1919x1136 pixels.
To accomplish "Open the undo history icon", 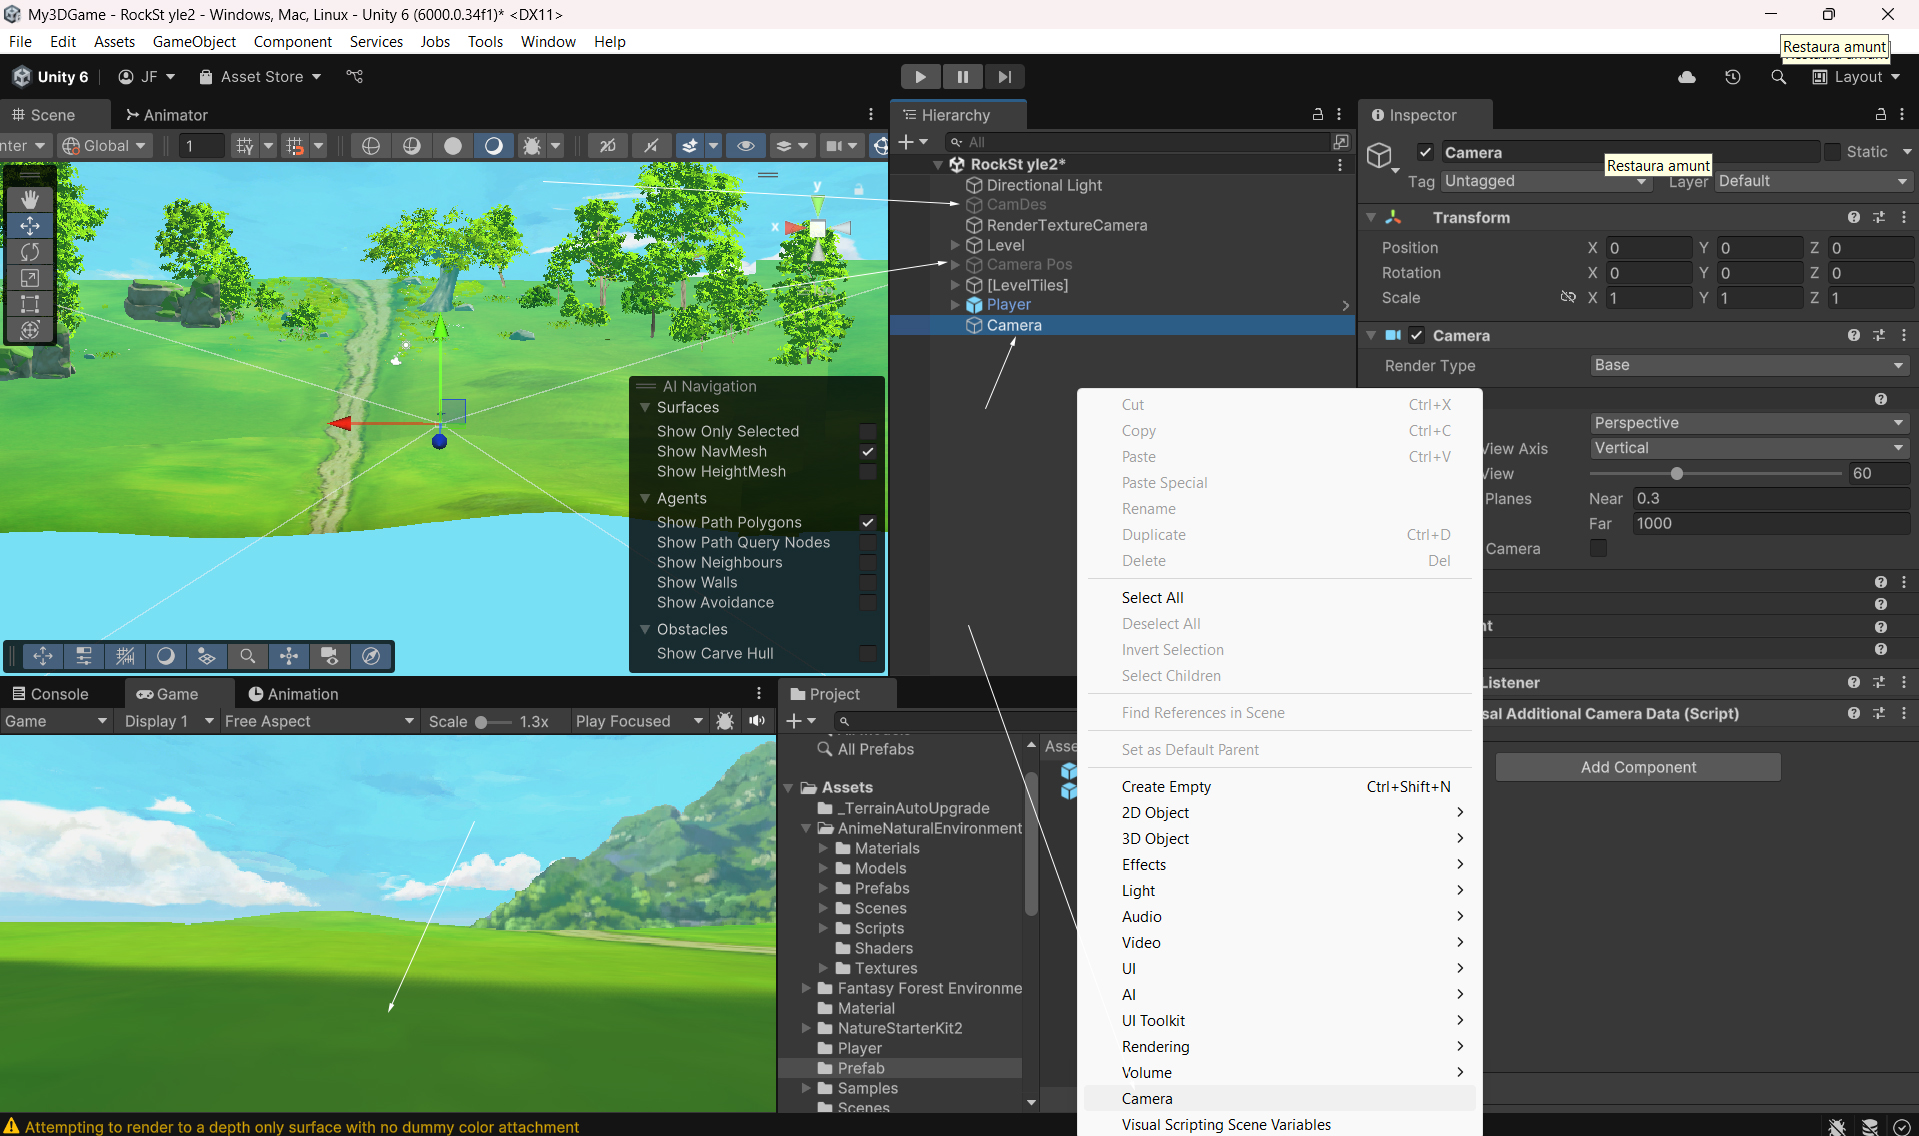I will click(1733, 77).
